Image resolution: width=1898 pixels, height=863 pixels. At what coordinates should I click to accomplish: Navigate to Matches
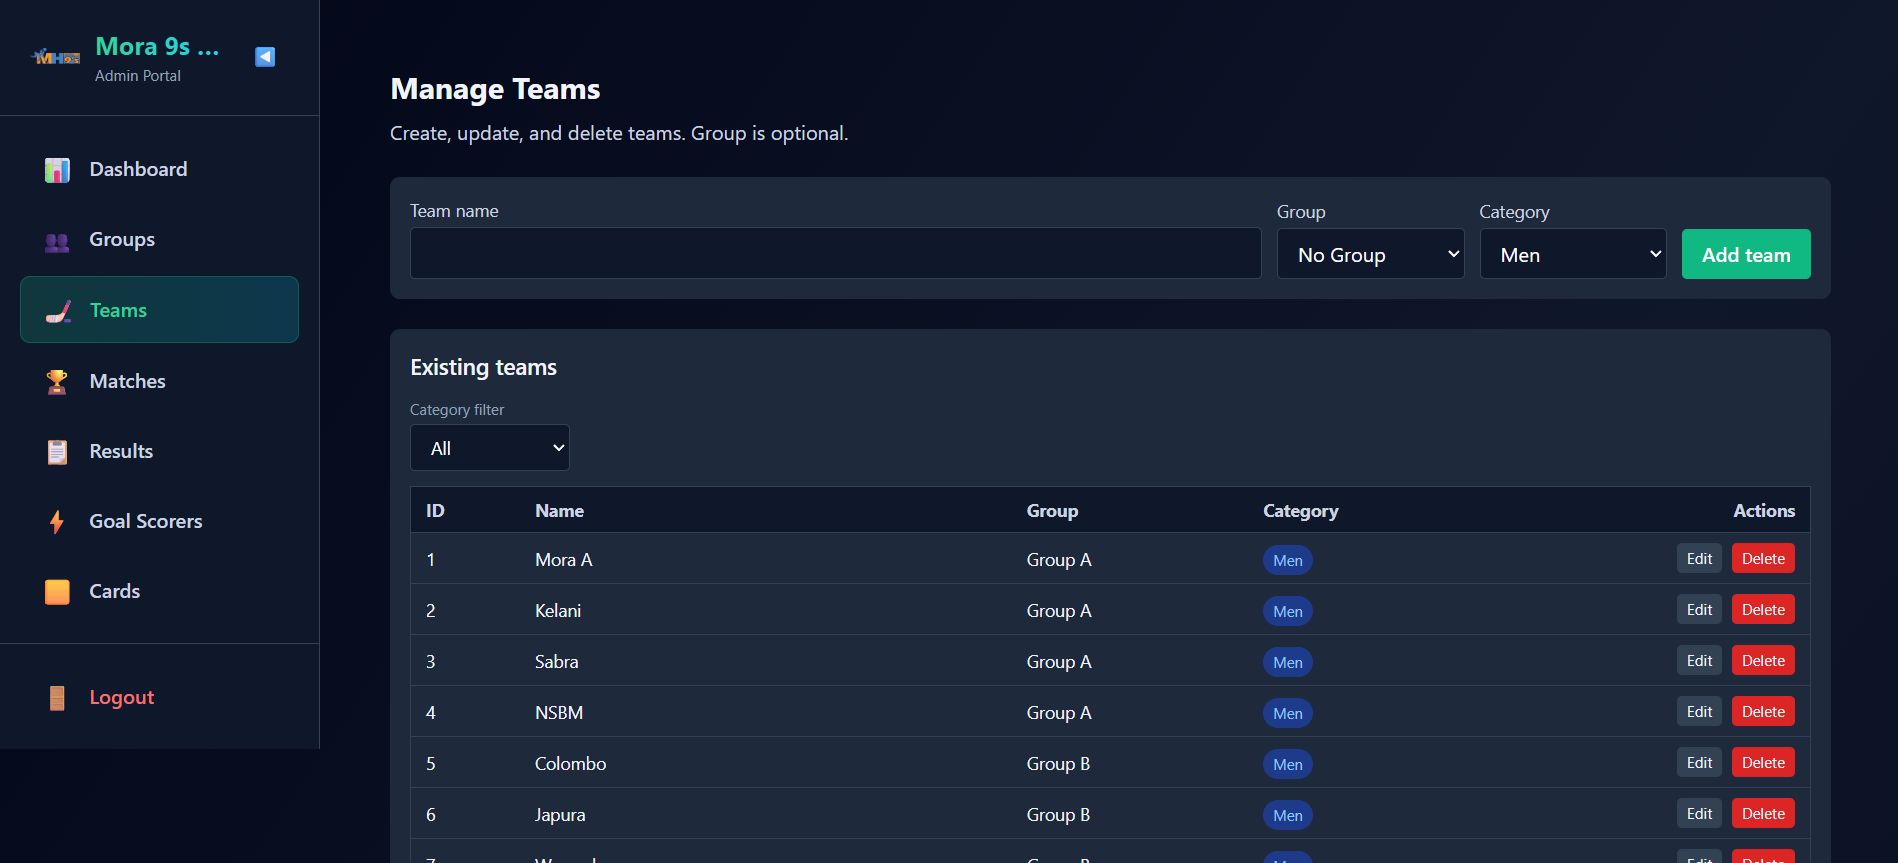click(160, 381)
